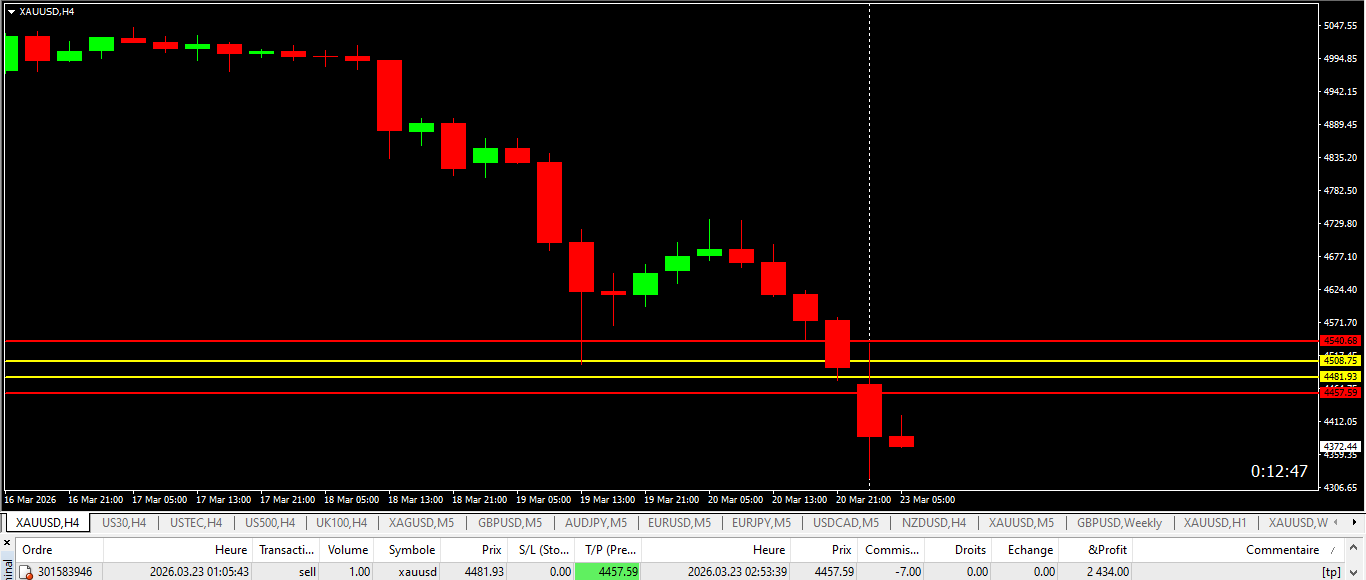Screen dimensions: 1366x580
Task: Switch to the XAGUSD,M5 chart tab
Action: tap(421, 523)
